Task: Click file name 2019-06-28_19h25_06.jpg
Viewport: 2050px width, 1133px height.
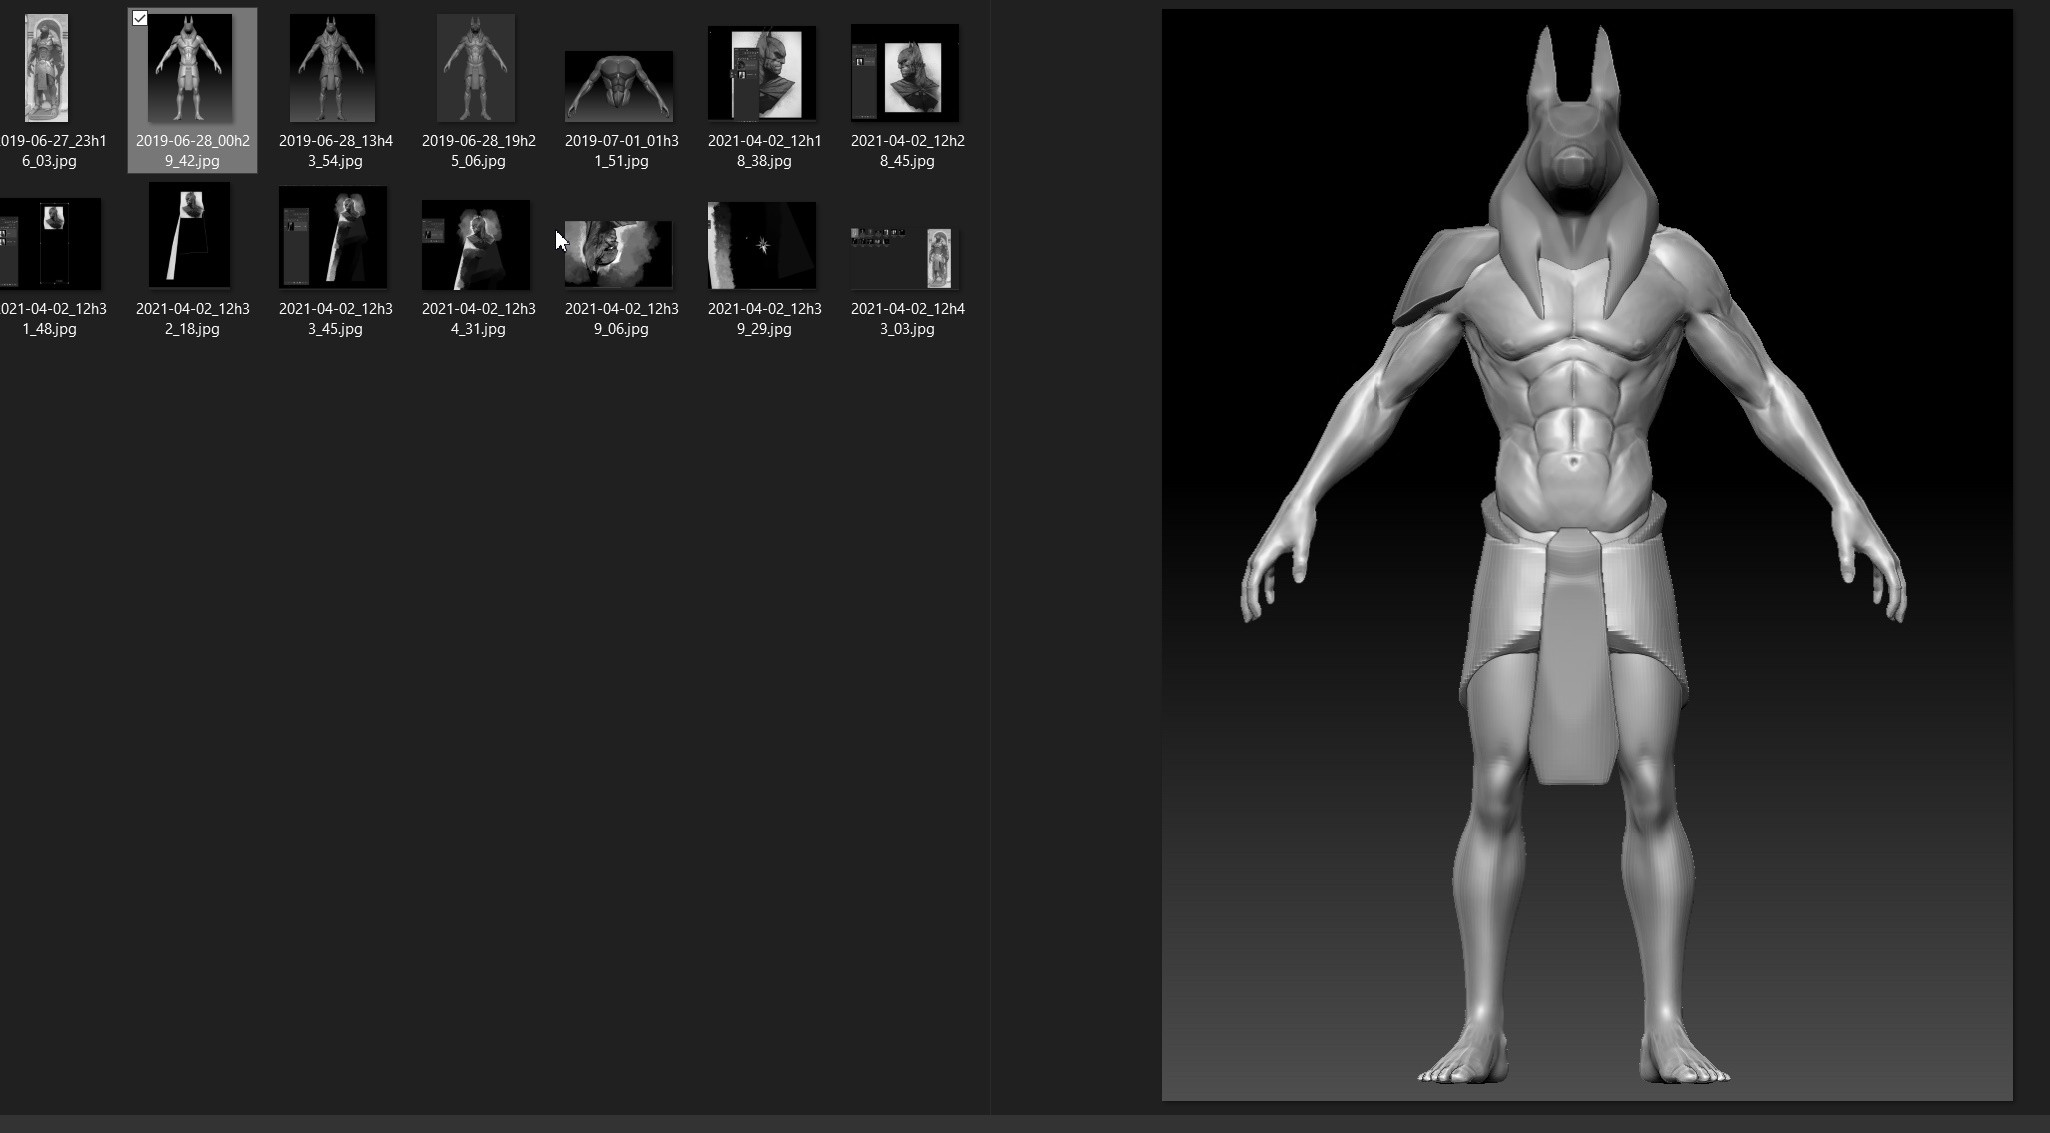Action: (x=479, y=151)
